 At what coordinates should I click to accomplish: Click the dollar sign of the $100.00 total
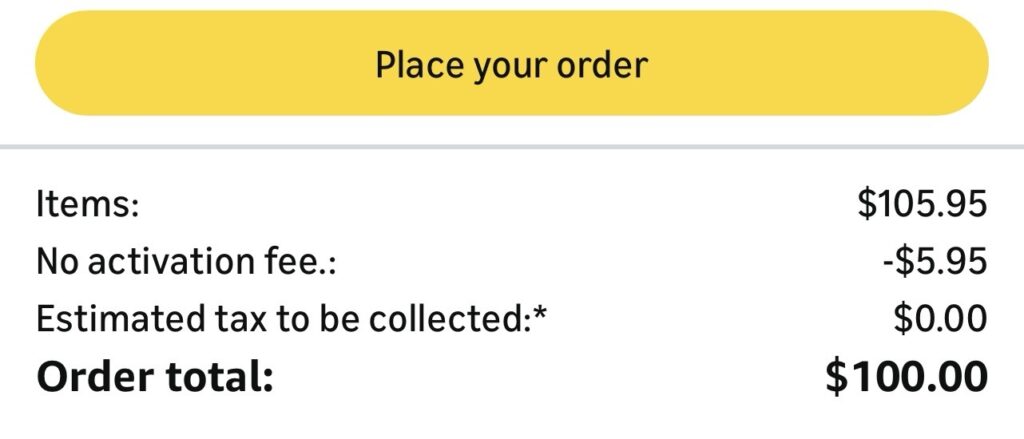coord(836,378)
